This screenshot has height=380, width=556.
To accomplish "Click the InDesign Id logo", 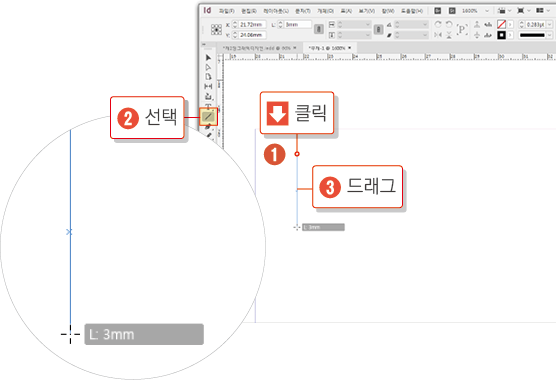I will click(x=207, y=10).
